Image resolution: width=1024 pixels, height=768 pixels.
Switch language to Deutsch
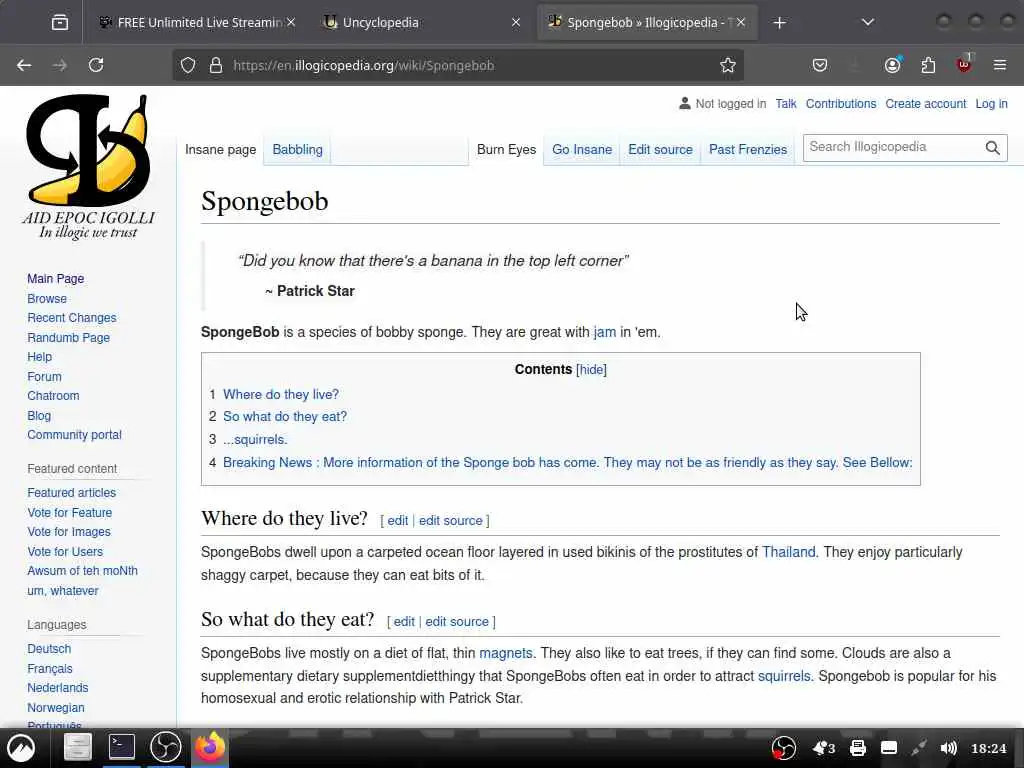[x=49, y=649]
